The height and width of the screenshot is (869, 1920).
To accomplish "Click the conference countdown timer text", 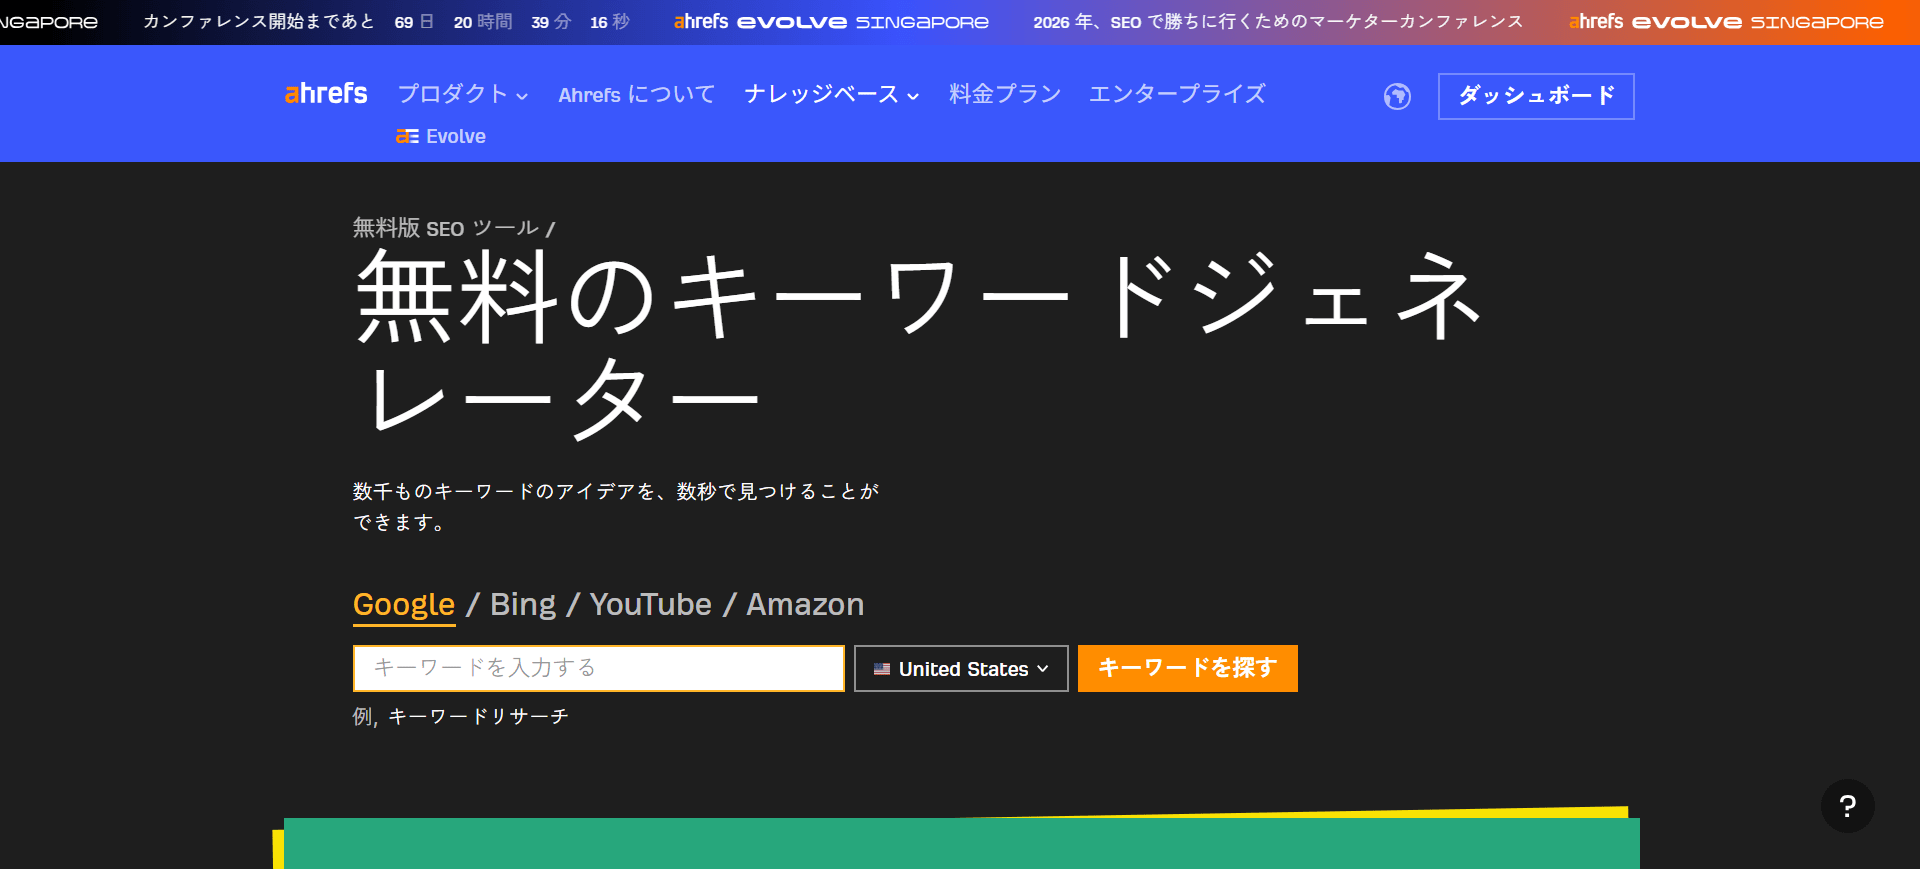I will tap(387, 22).
